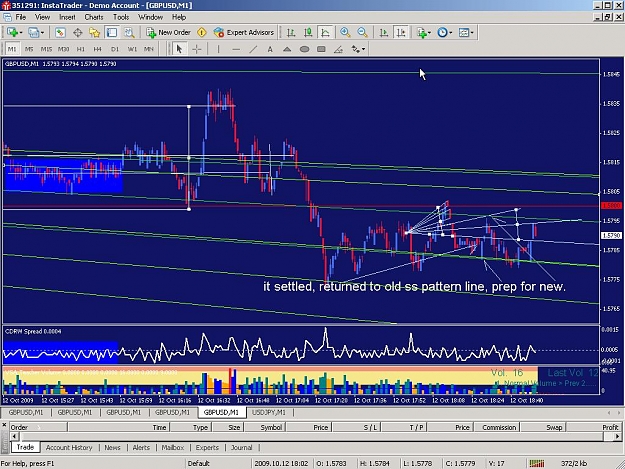Open the Data Window crosshair-circle icon

coord(77,33)
